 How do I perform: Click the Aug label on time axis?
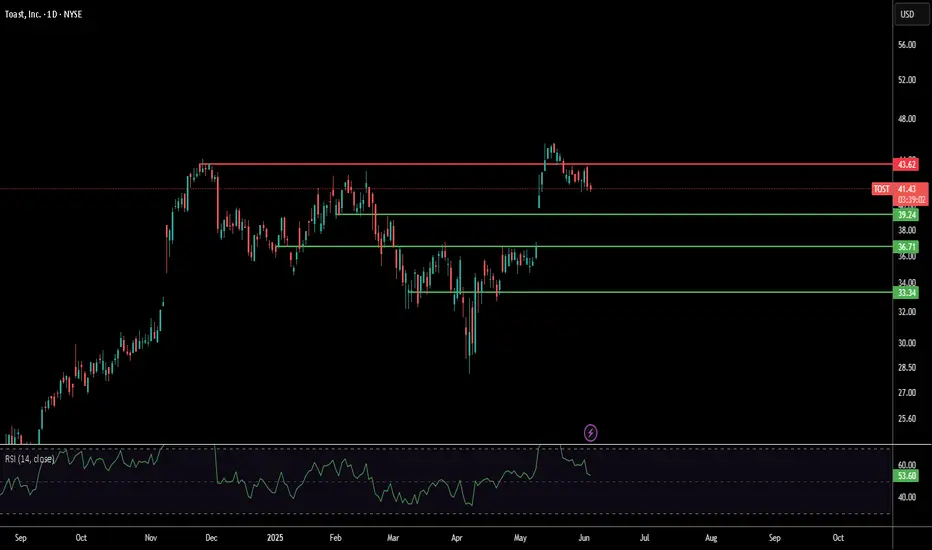click(x=711, y=538)
